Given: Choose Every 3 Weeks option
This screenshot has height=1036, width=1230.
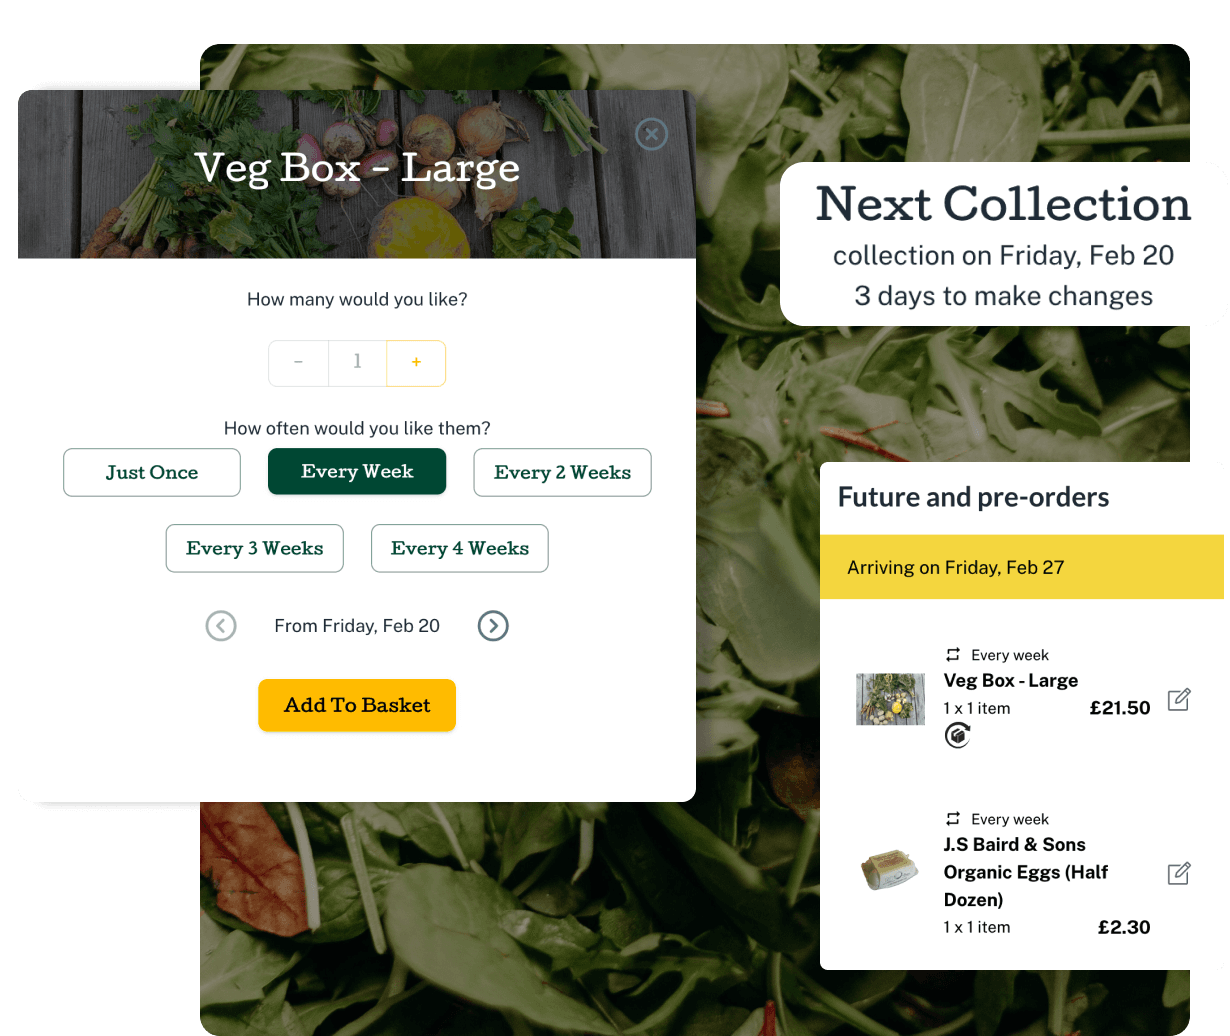Looking at the screenshot, I should [255, 548].
